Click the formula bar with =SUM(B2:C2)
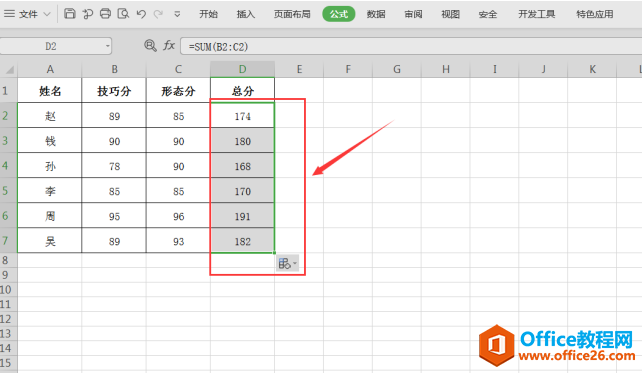The height and width of the screenshot is (373, 642). 411,46
